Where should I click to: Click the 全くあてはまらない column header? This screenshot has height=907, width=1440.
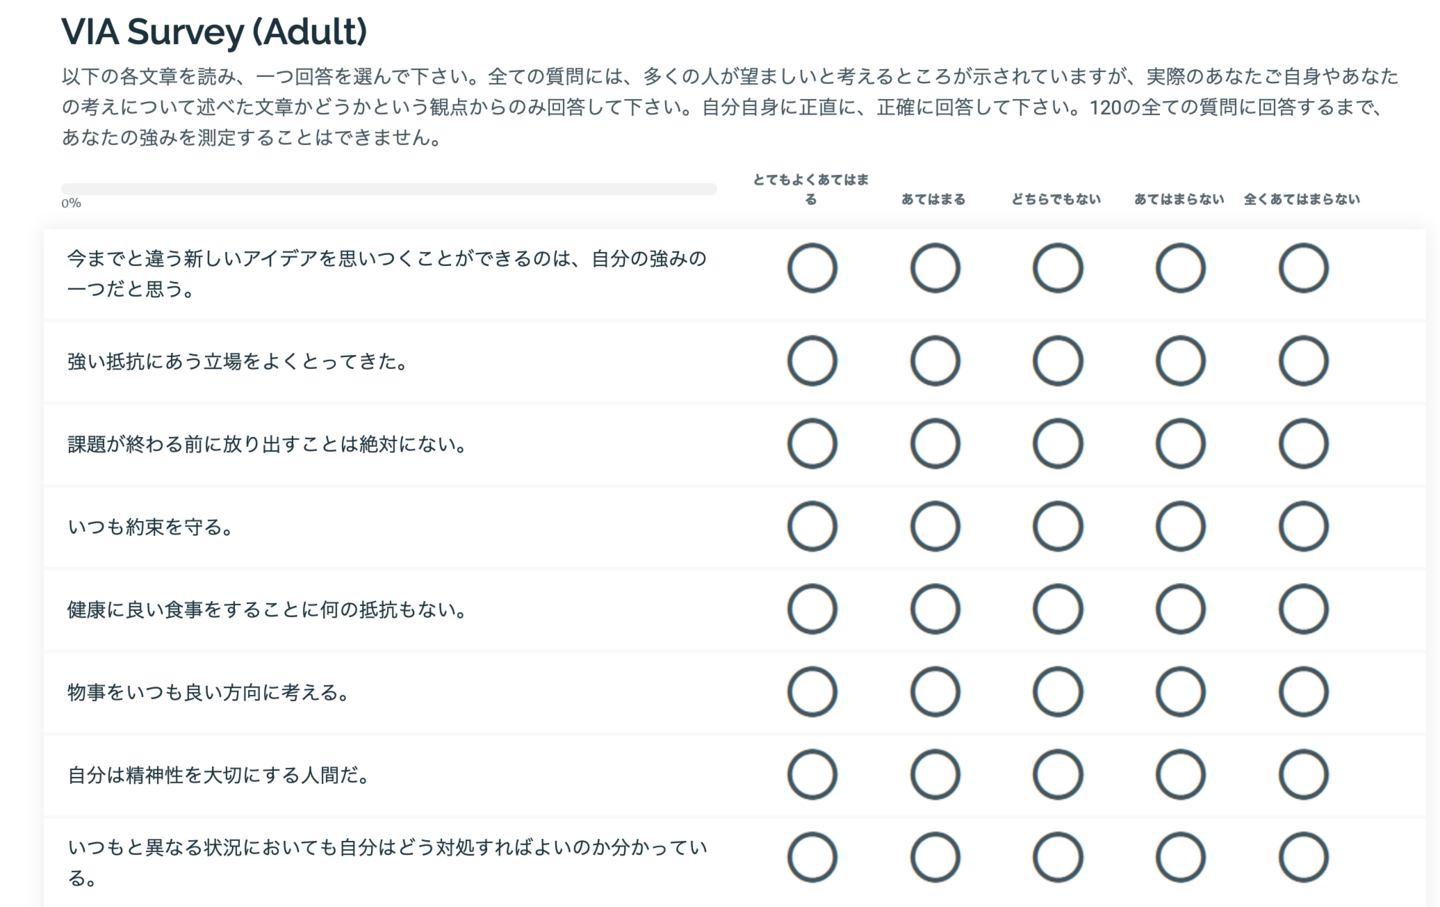[x=1301, y=199]
